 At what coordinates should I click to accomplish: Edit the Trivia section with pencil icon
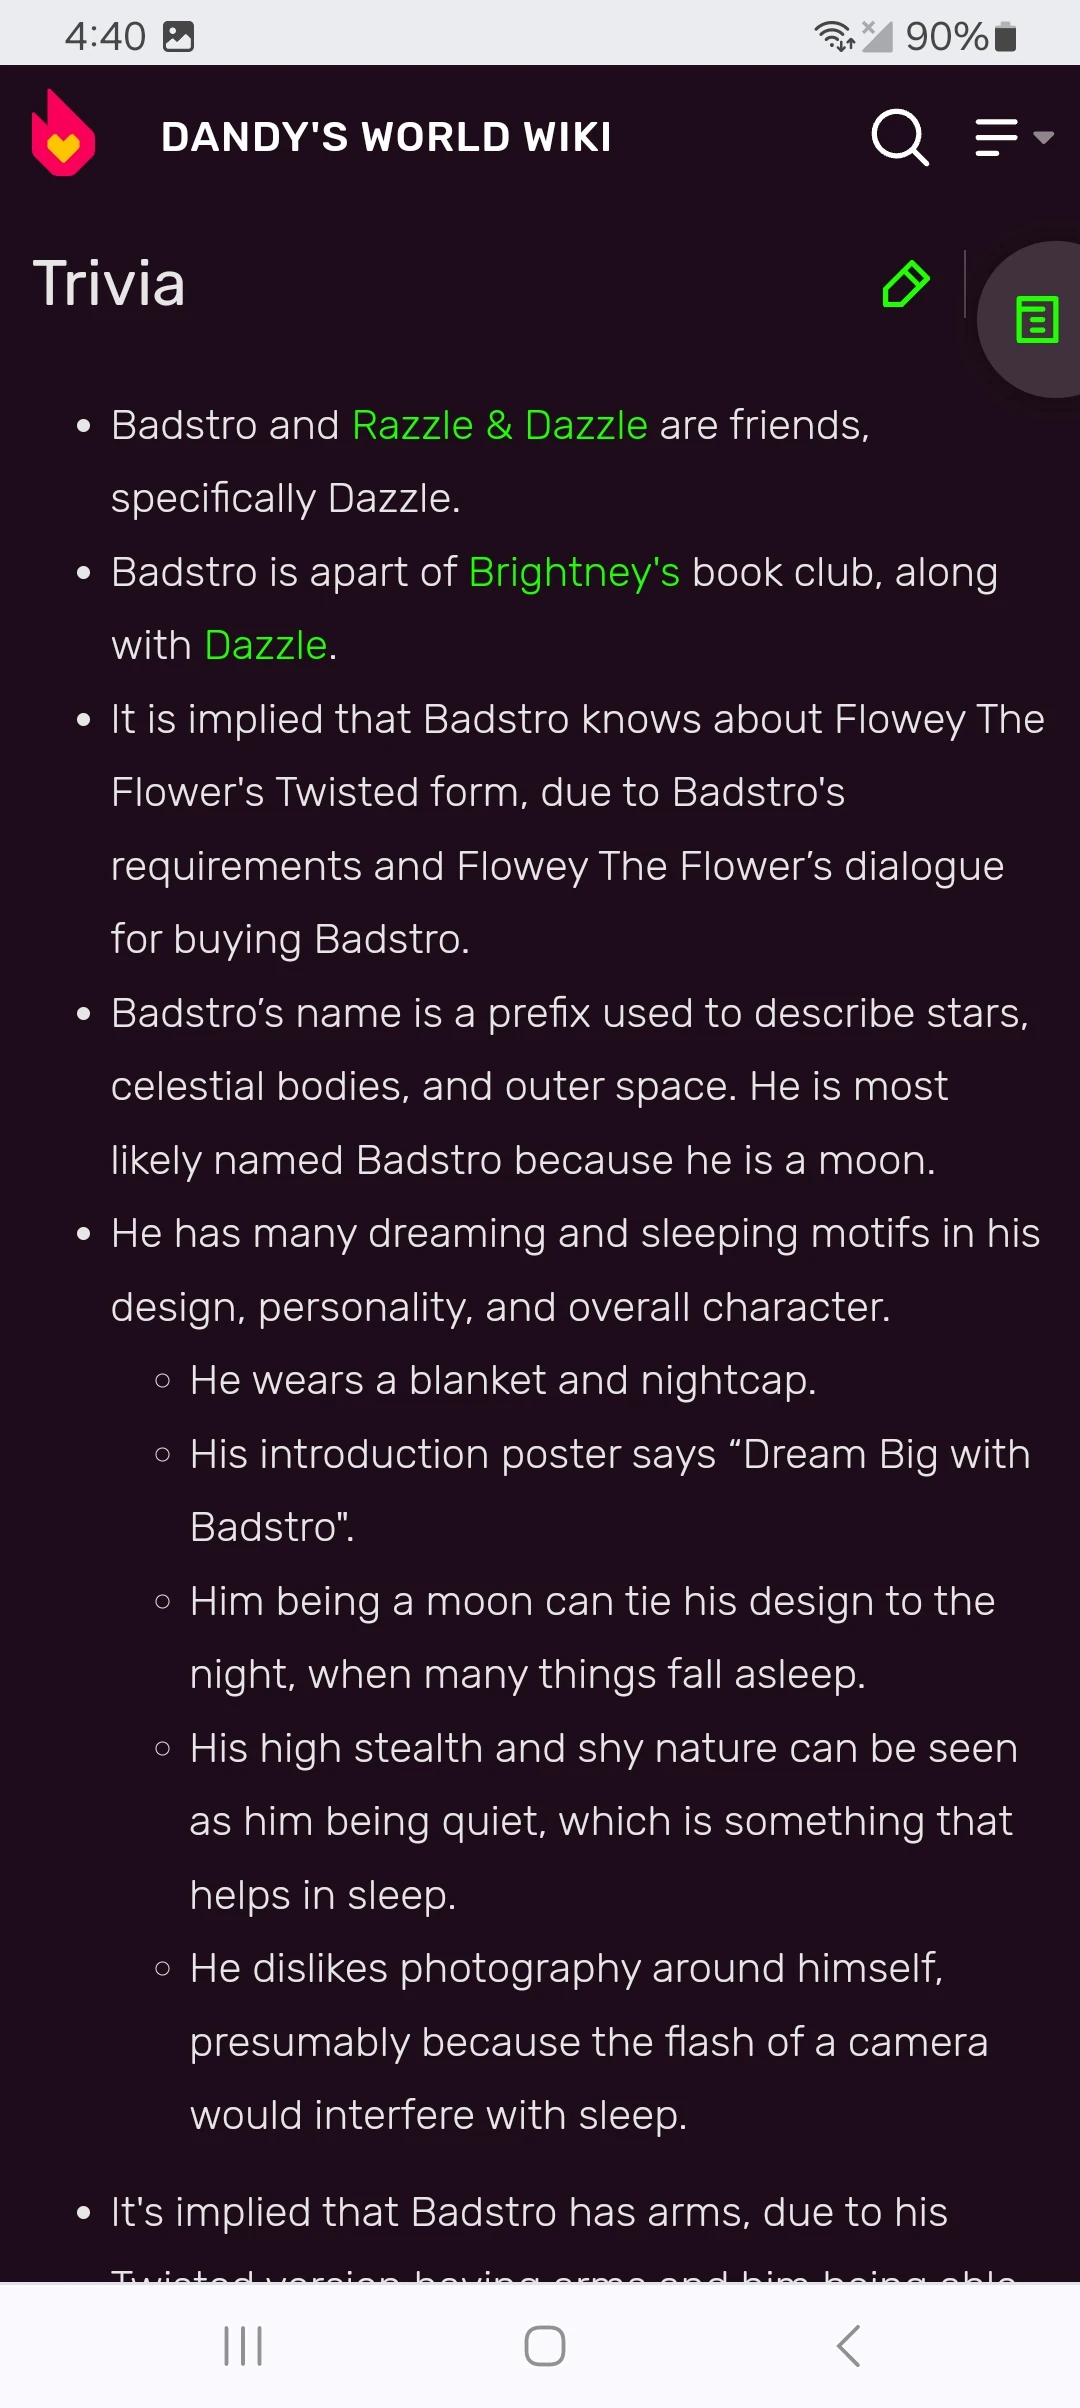(906, 284)
